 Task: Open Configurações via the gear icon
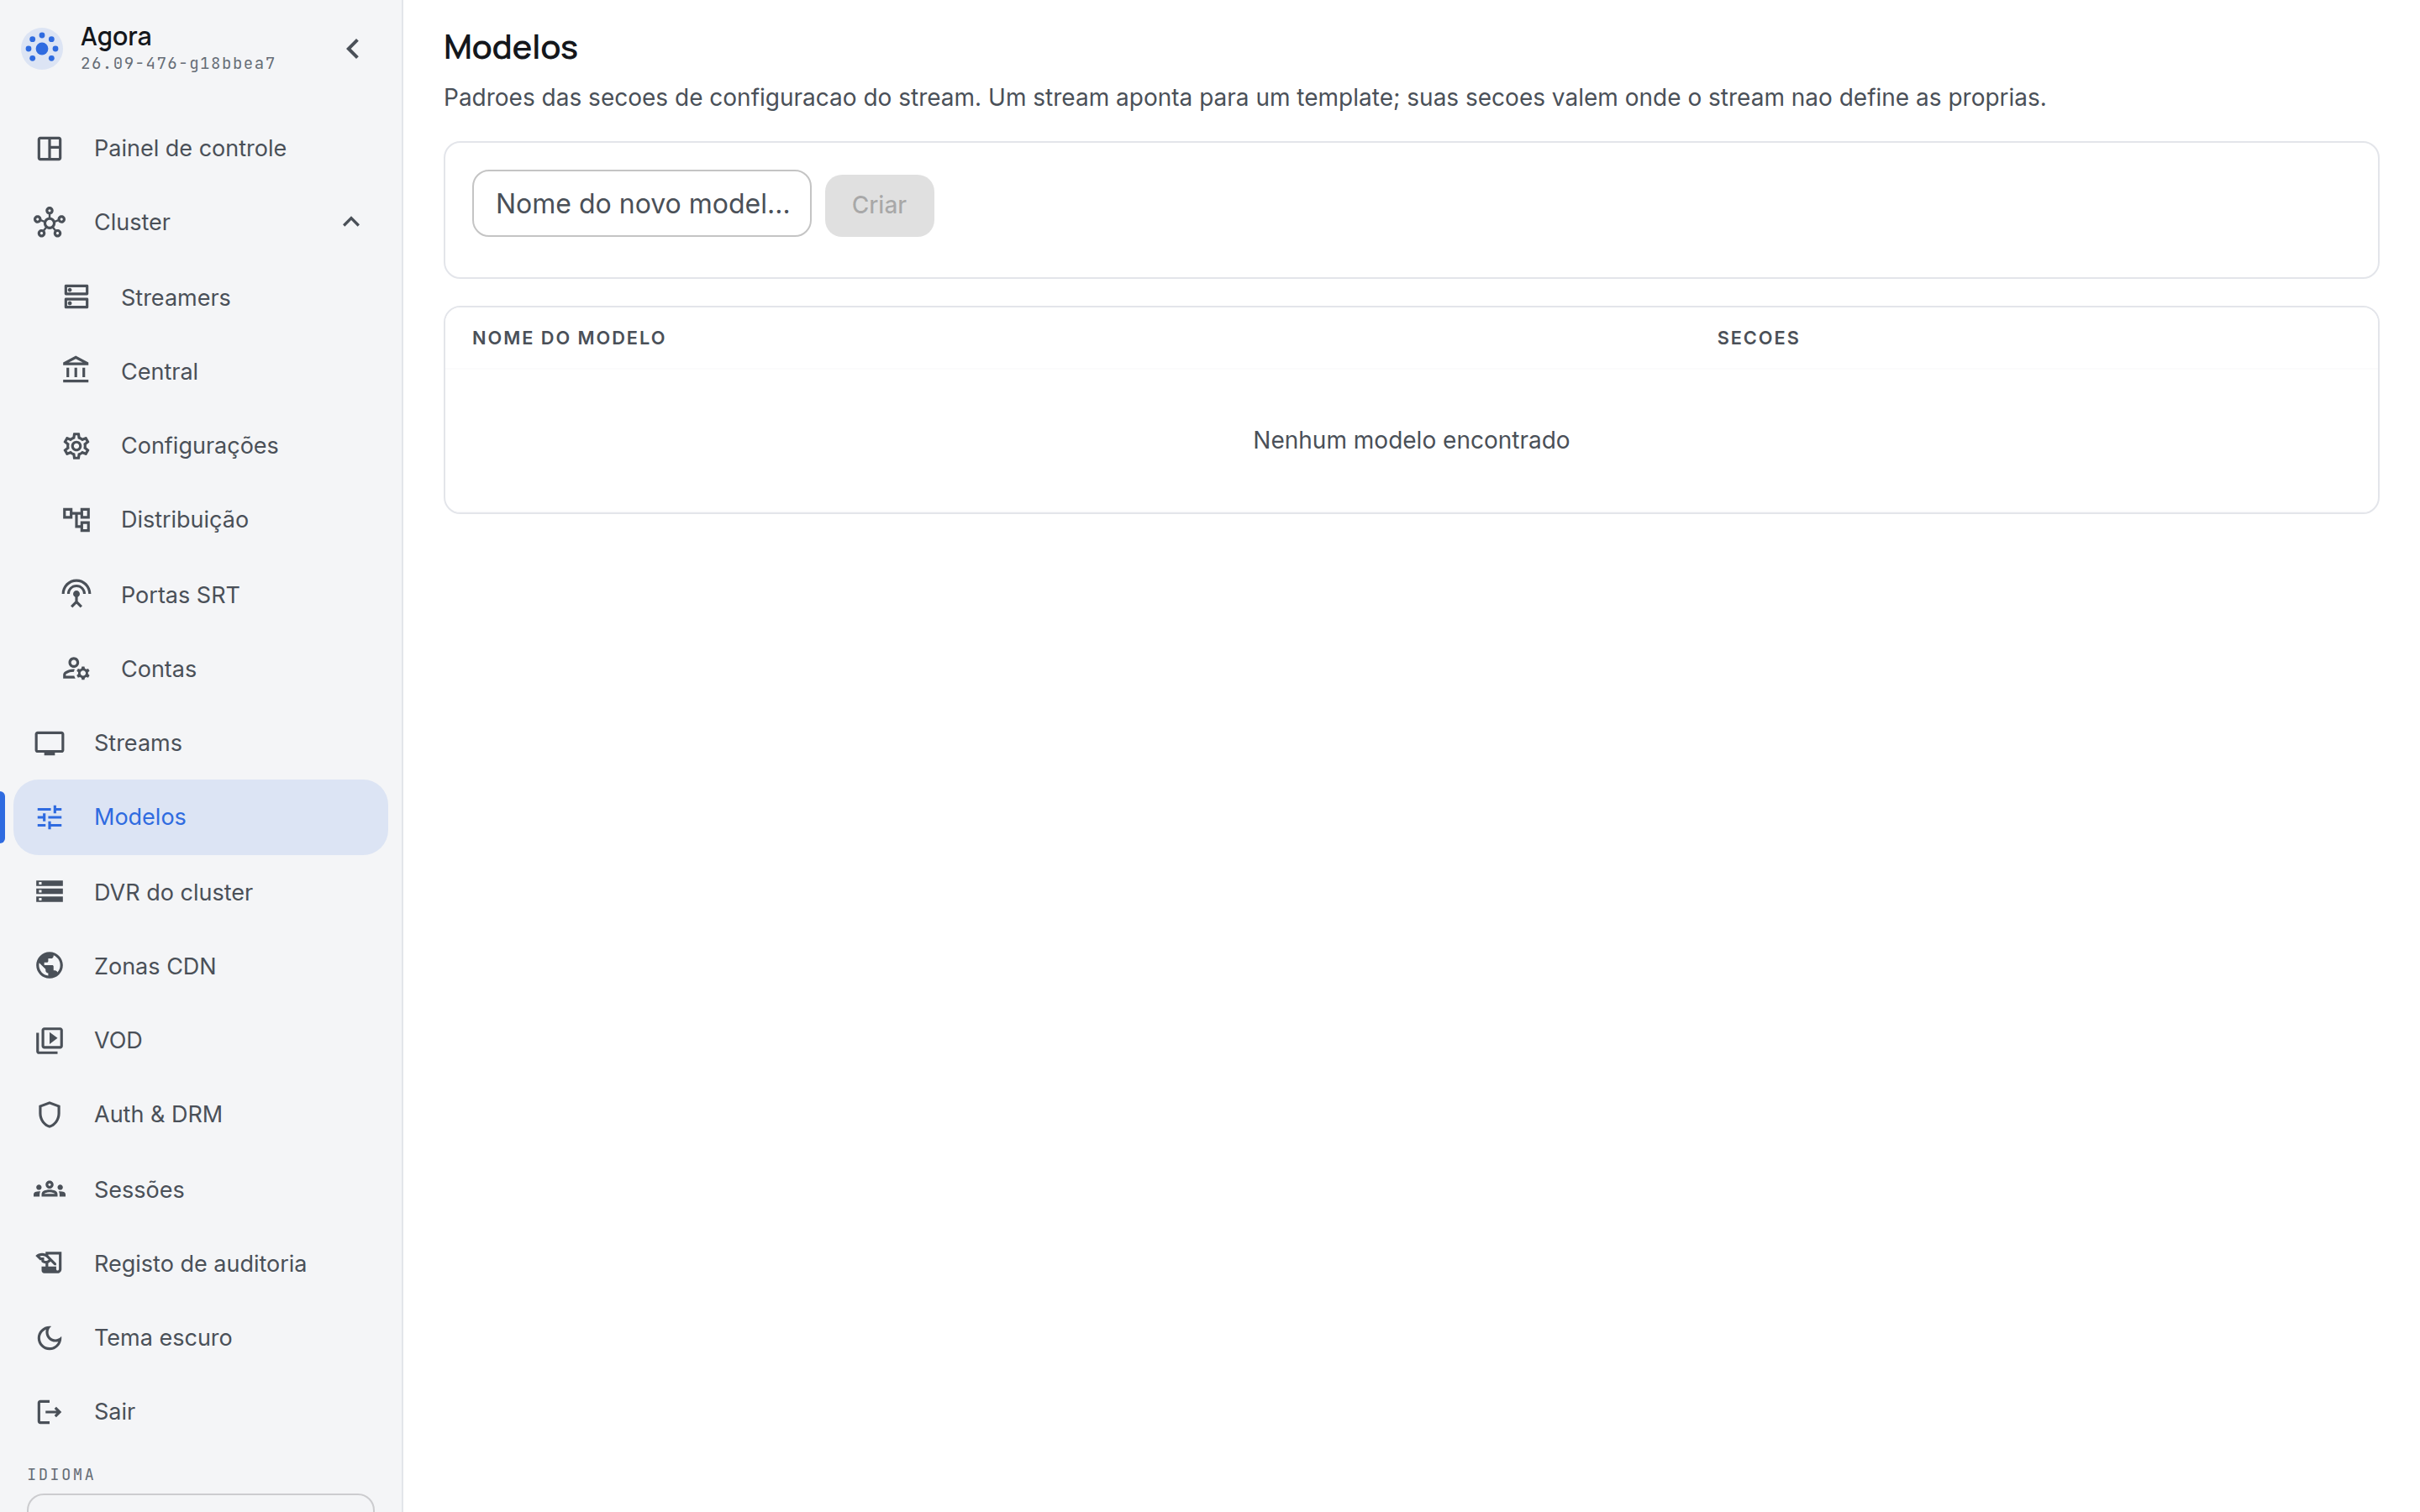coord(76,445)
